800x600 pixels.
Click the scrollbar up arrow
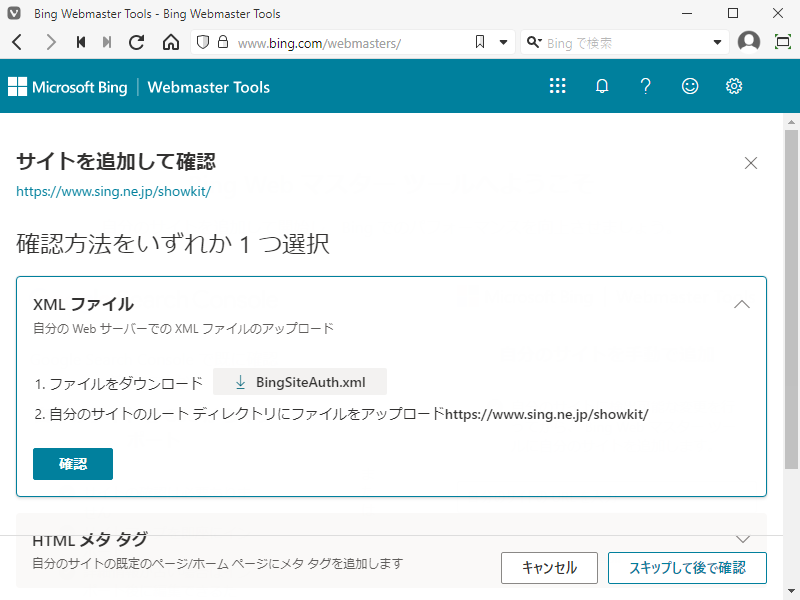(x=791, y=122)
